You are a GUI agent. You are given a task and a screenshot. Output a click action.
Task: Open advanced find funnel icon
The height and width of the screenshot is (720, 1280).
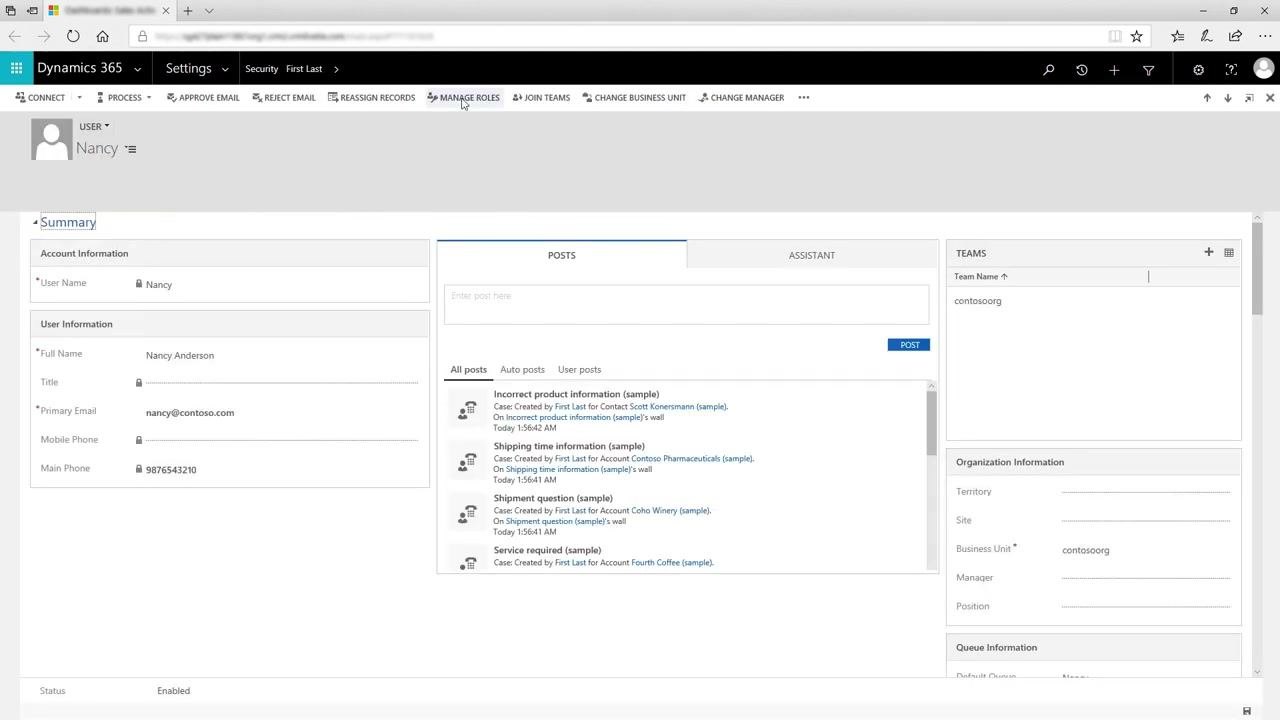1148,70
